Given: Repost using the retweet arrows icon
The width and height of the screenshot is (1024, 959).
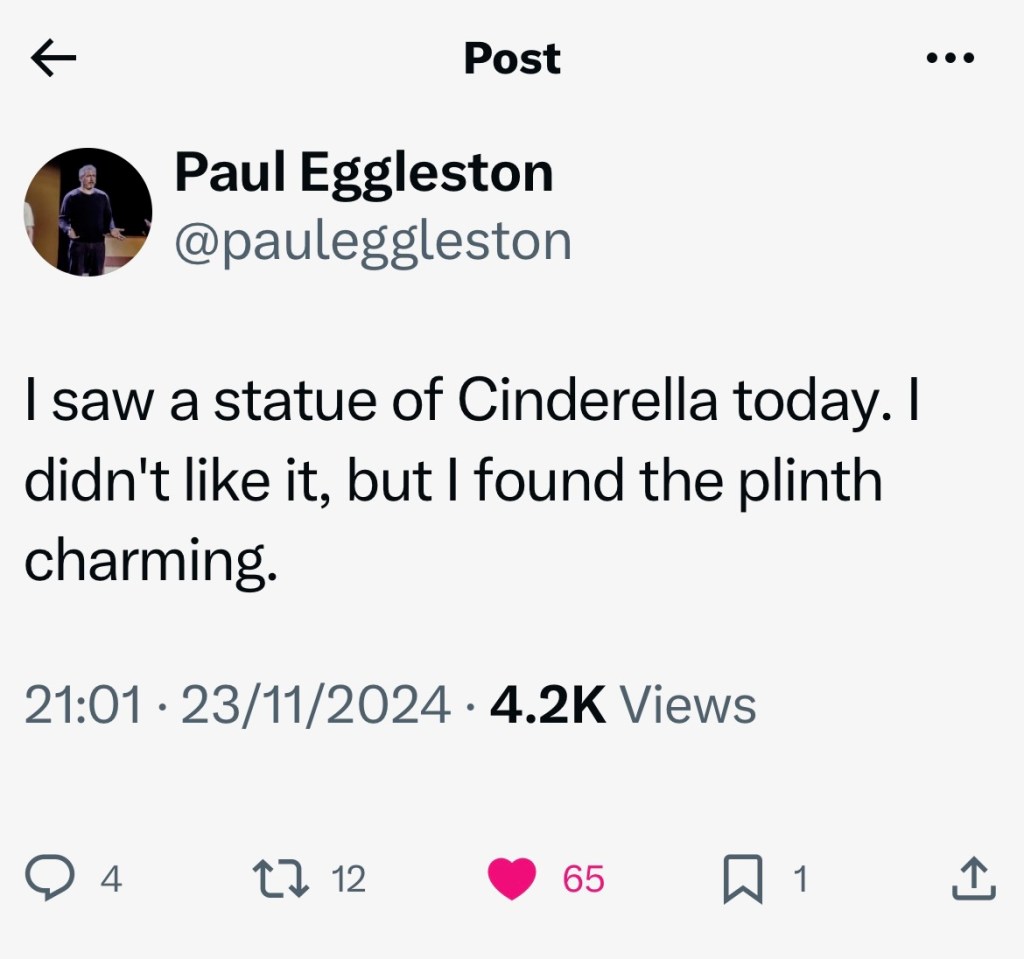Looking at the screenshot, I should tap(281, 879).
